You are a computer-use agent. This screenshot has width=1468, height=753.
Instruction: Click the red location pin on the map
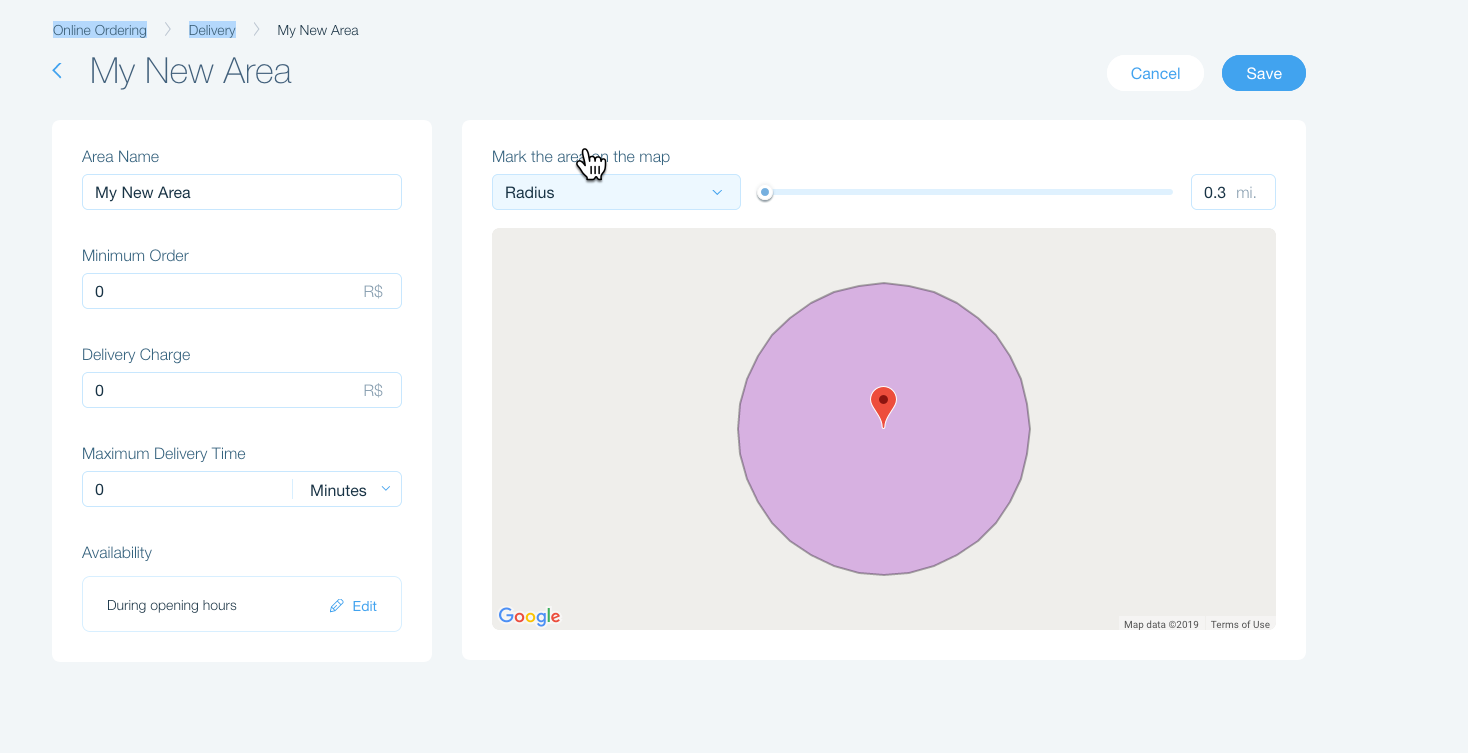click(883, 407)
